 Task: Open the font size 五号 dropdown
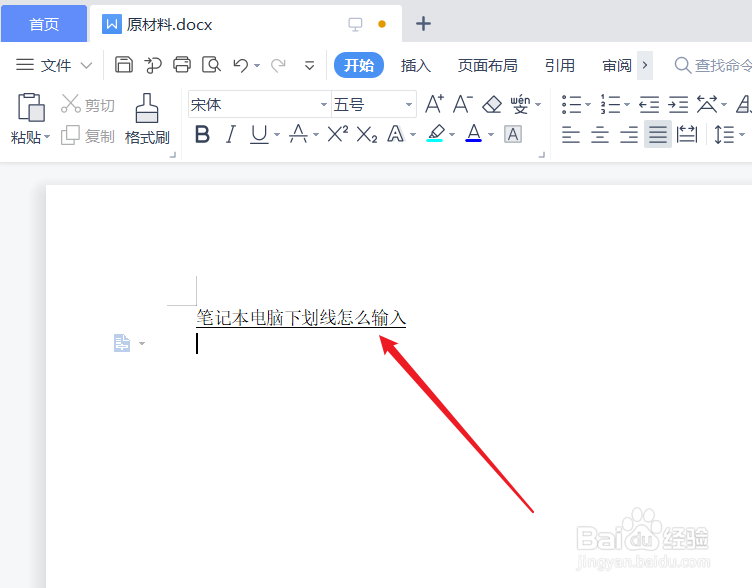pyautogui.click(x=409, y=105)
